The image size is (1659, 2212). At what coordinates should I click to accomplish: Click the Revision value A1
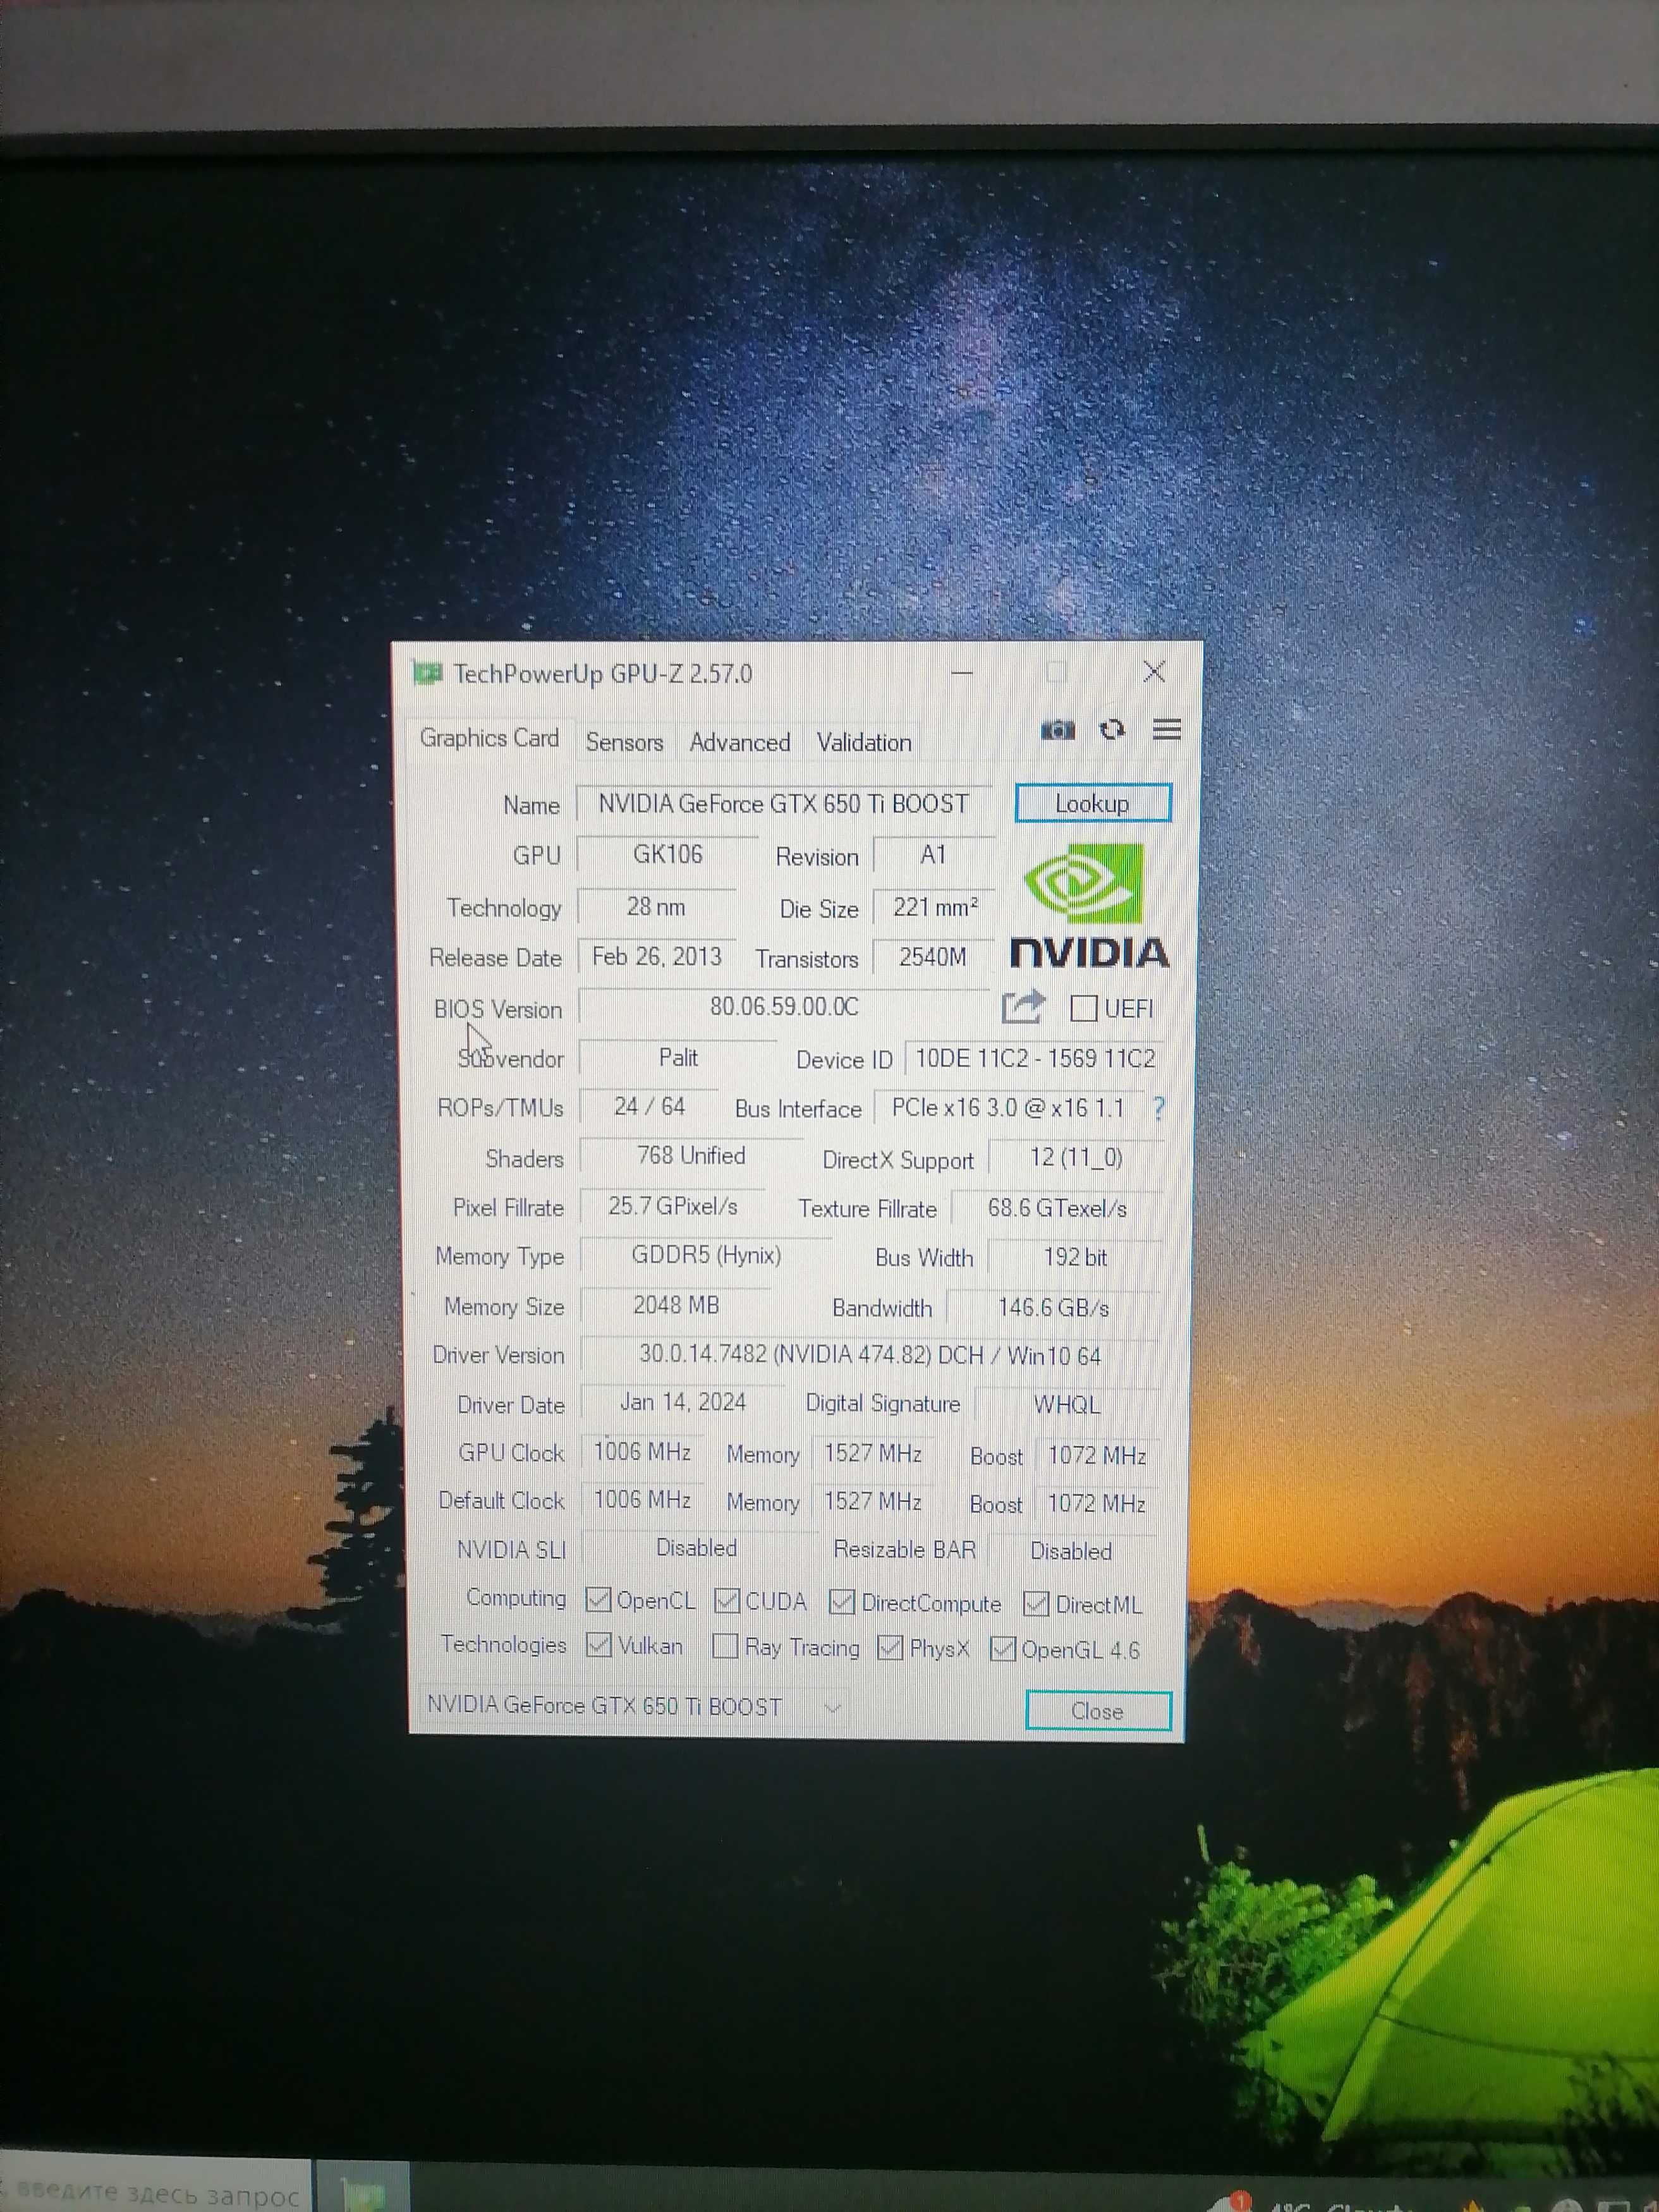(x=934, y=856)
